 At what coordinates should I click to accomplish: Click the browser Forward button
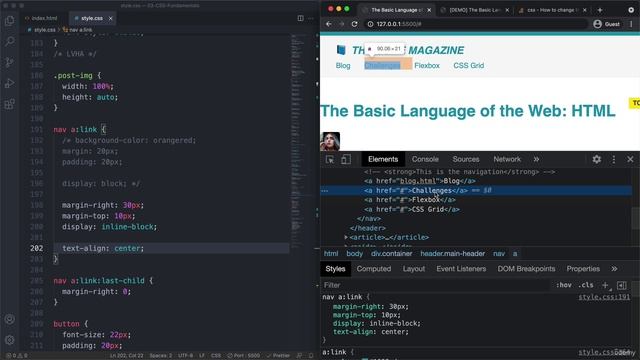click(x=342, y=24)
